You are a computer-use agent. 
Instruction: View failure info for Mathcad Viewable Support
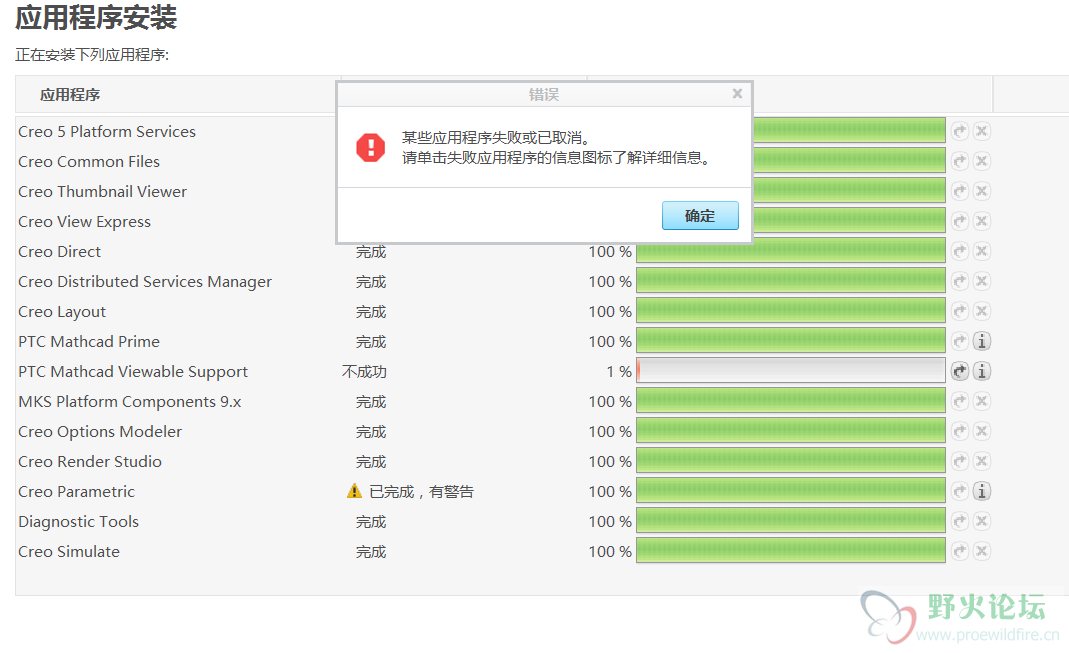click(982, 371)
